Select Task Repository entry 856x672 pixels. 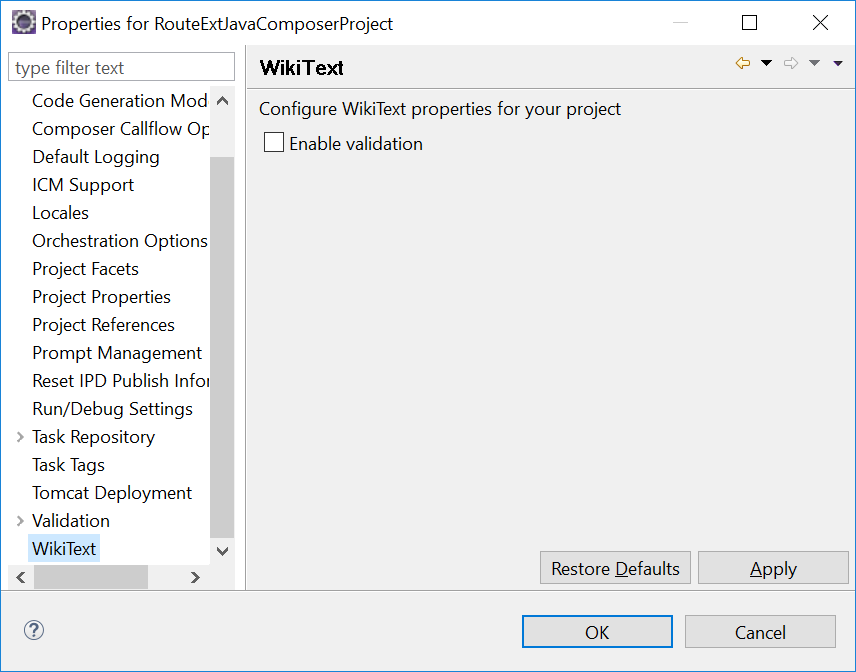click(x=93, y=437)
